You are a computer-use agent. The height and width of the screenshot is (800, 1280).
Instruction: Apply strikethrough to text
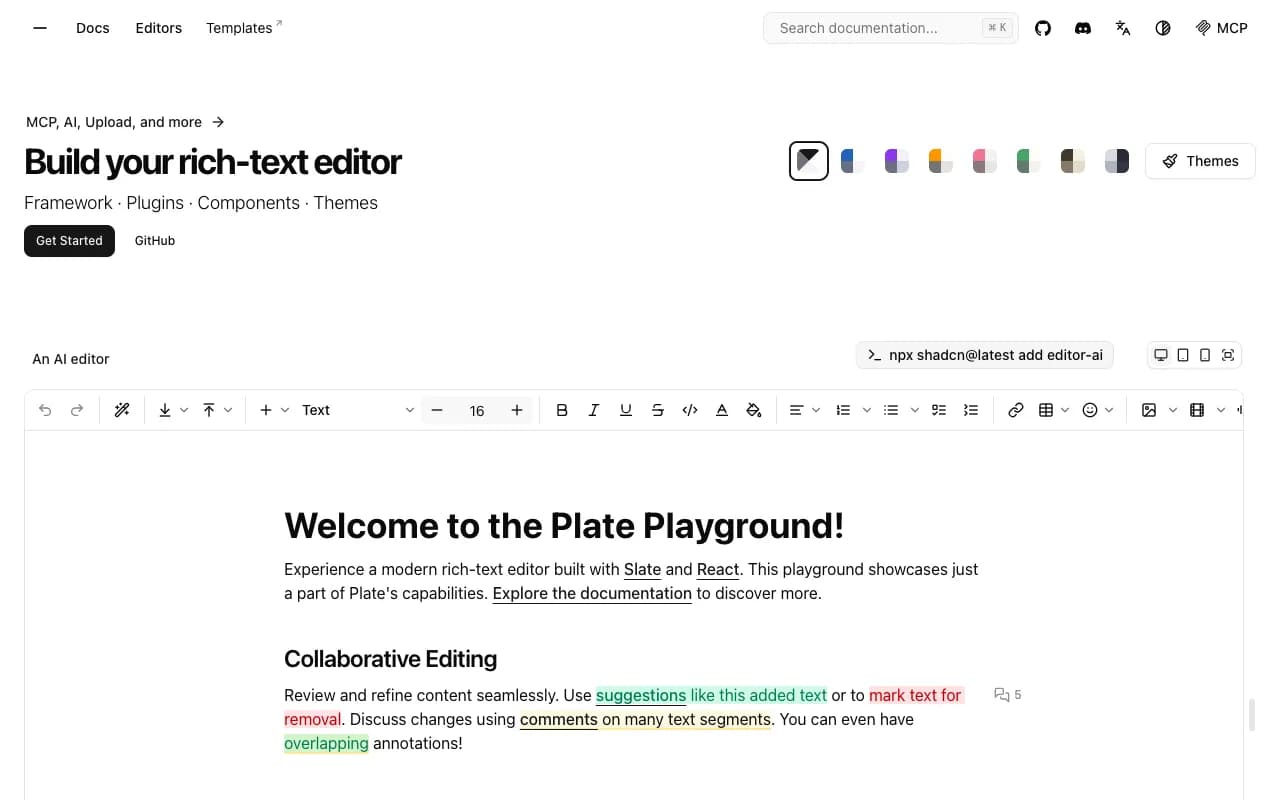657,409
